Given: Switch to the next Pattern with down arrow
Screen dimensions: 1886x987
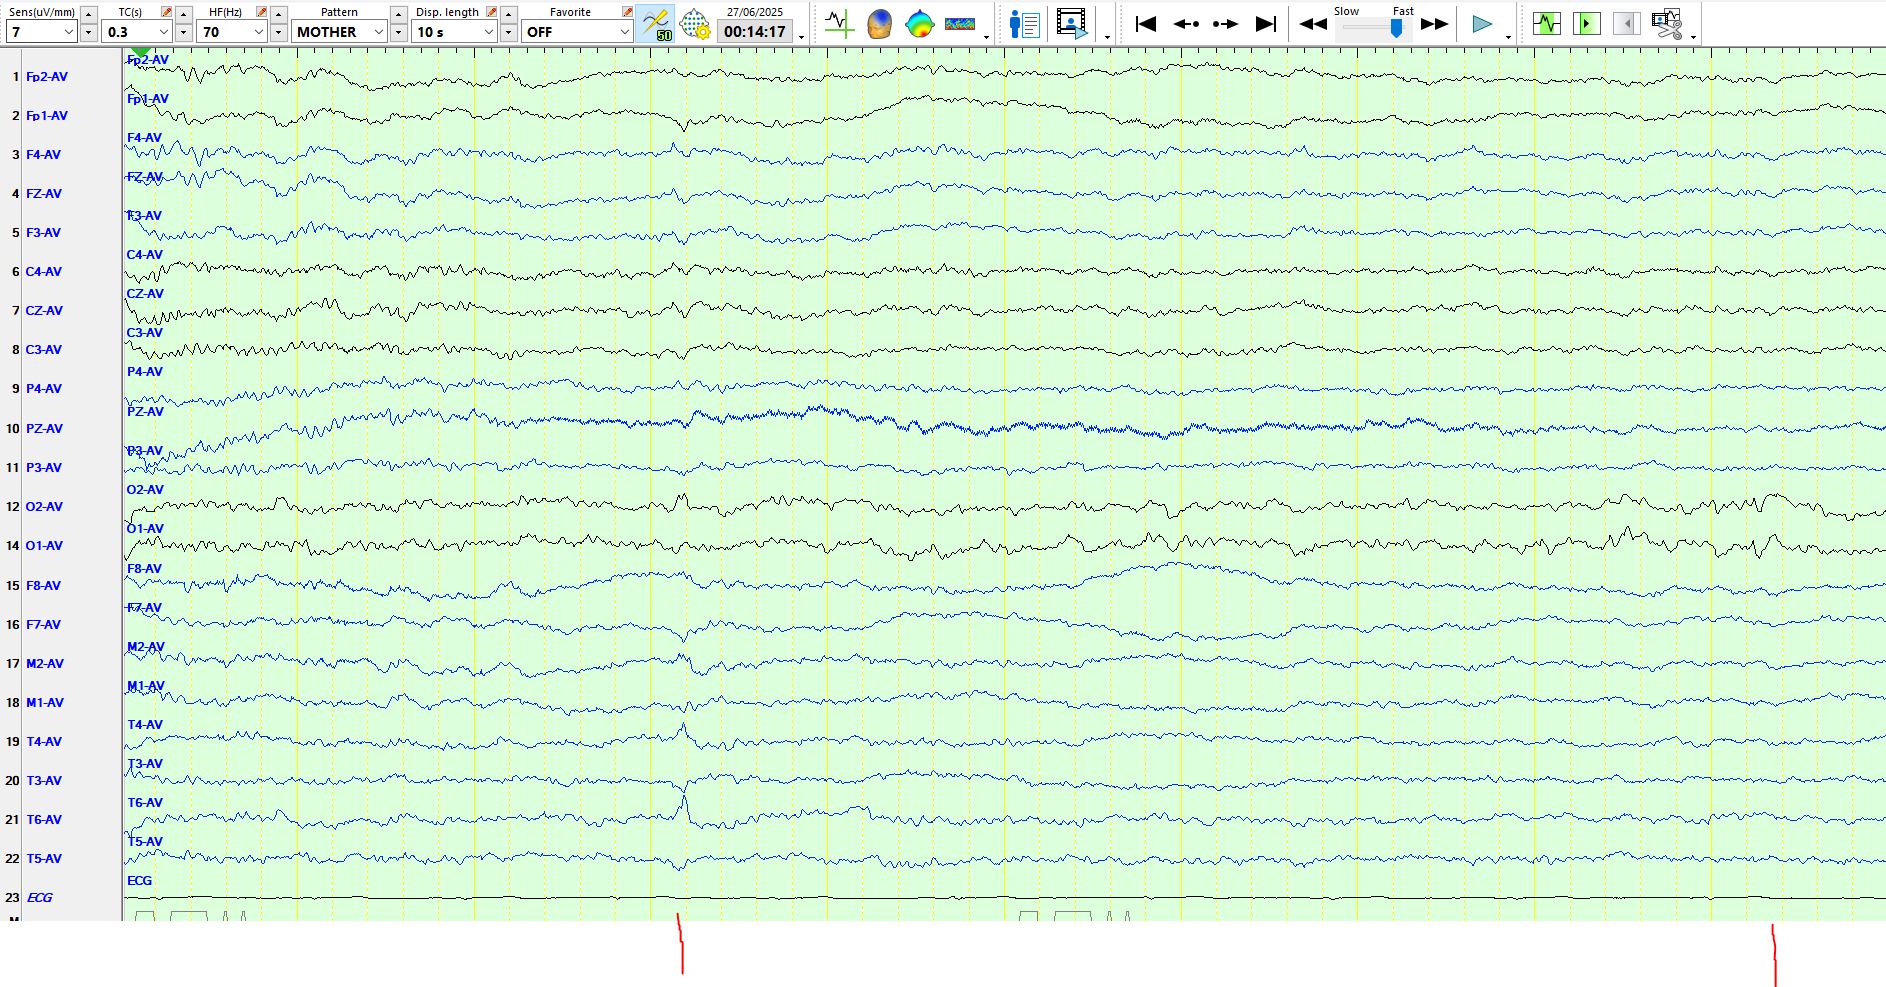Looking at the screenshot, I should 398,32.
